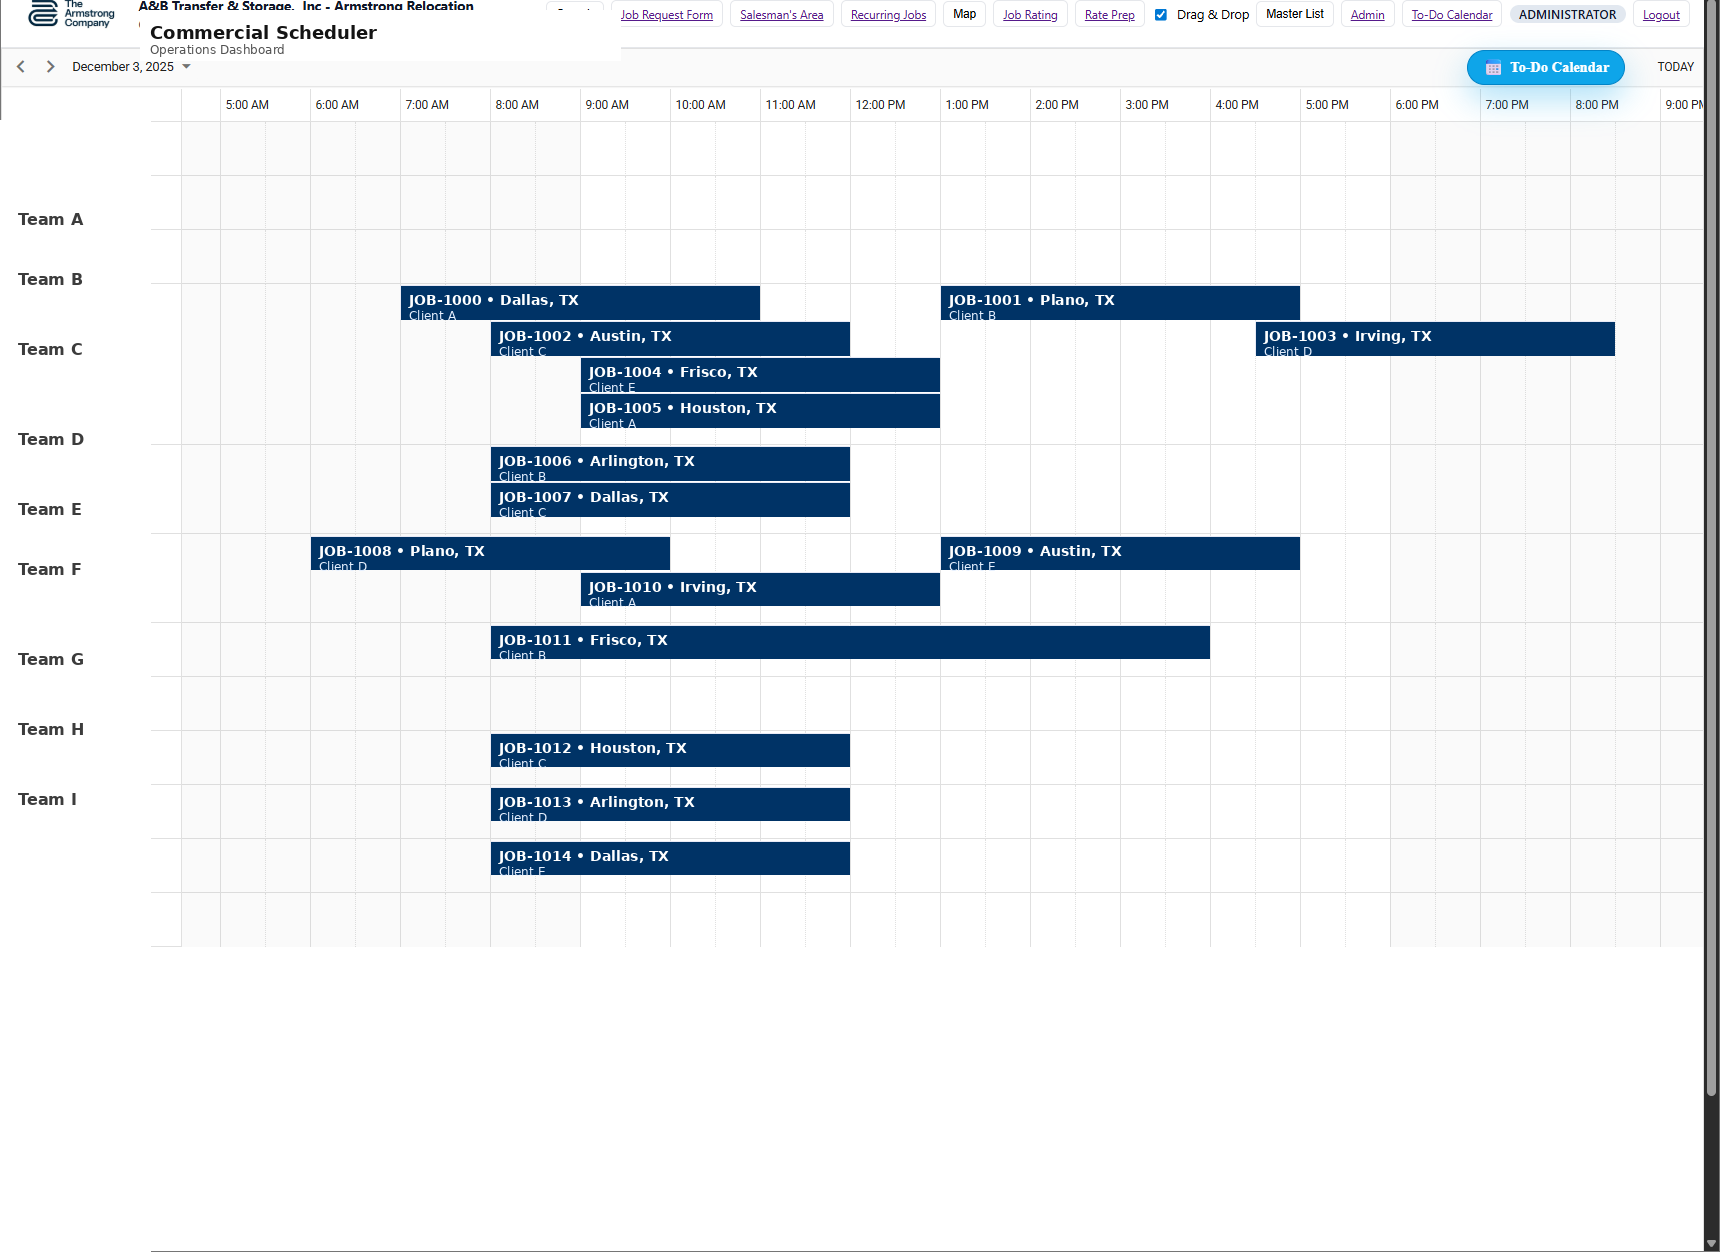Open the Job Request Form page
The height and width of the screenshot is (1252, 1720).
click(667, 14)
